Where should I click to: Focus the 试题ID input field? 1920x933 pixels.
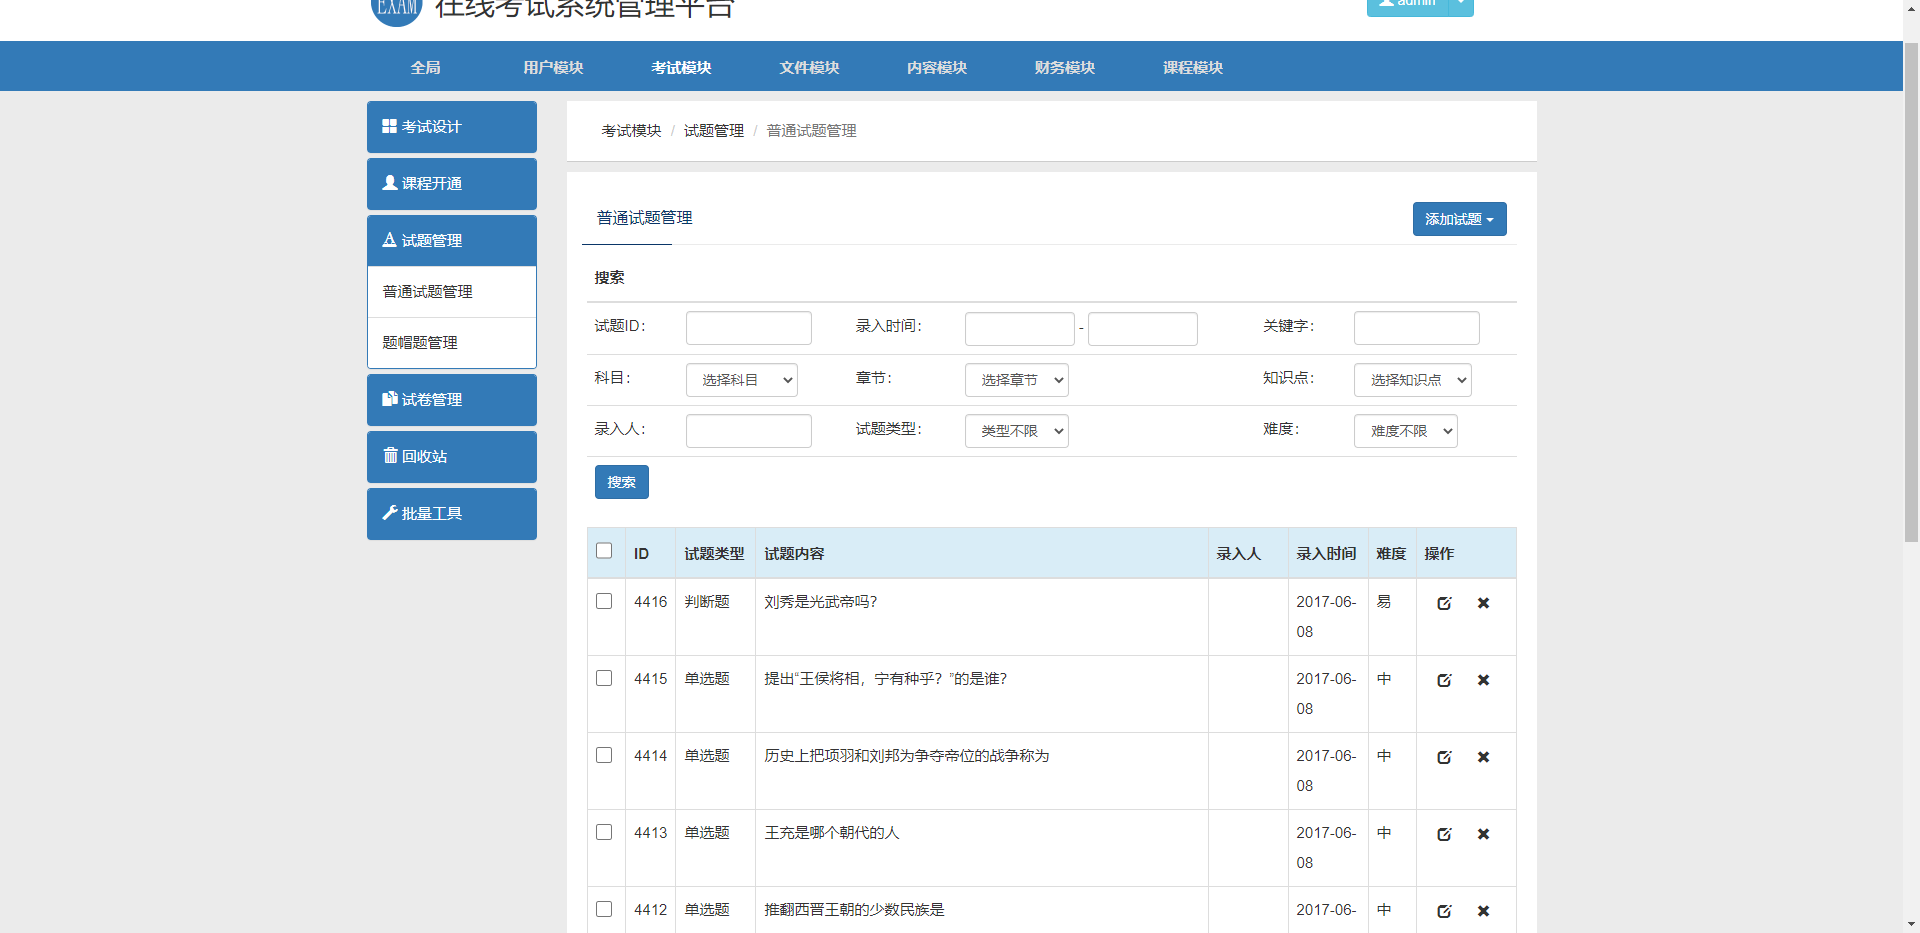coord(748,328)
